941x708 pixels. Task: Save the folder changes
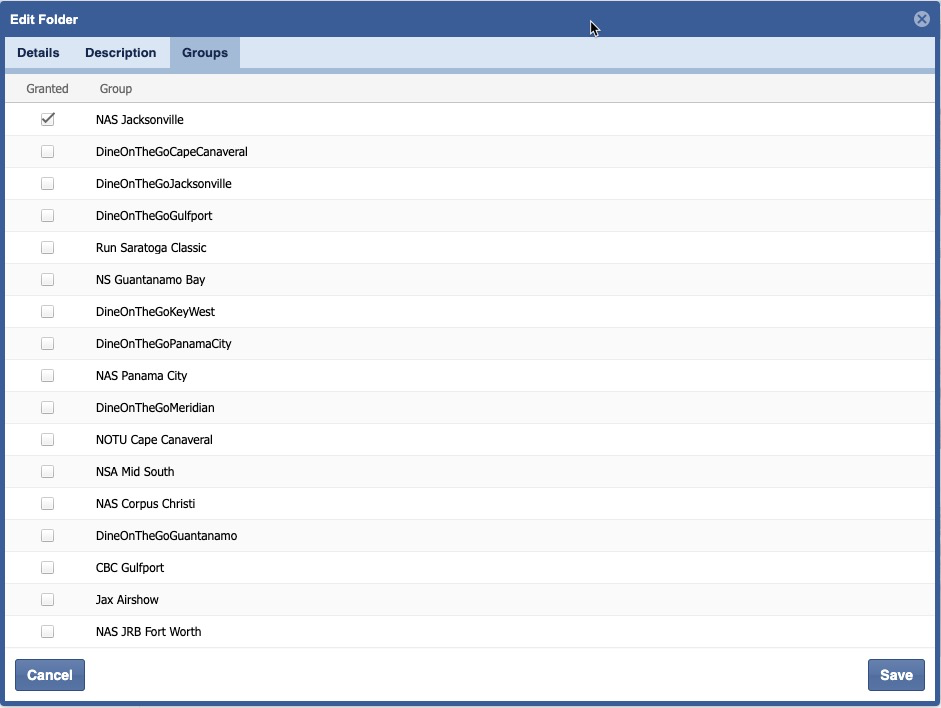895,675
